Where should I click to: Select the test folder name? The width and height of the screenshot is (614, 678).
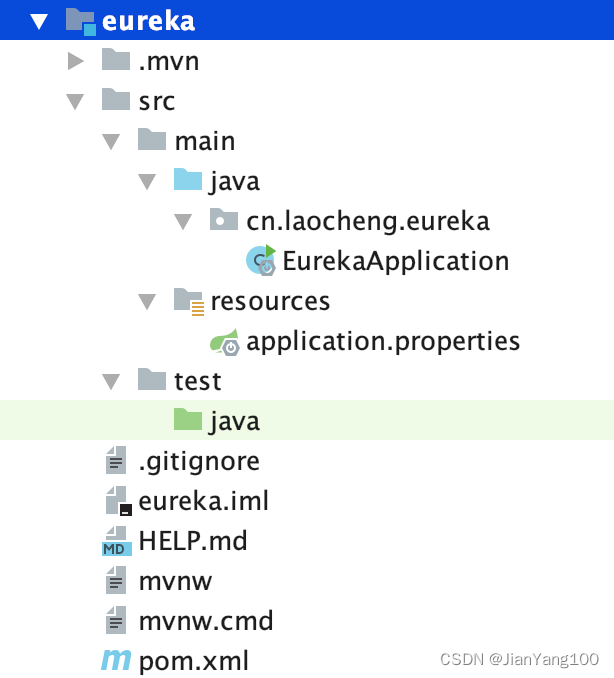pyautogui.click(x=198, y=381)
